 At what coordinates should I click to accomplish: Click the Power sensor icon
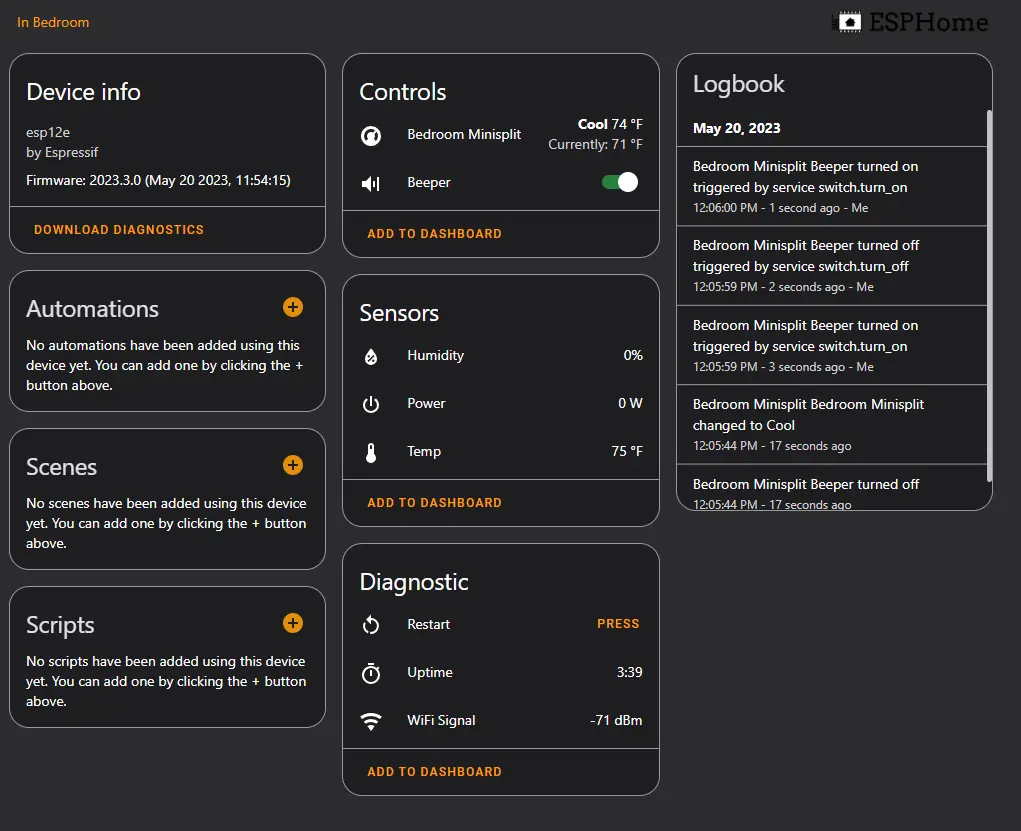coord(371,404)
